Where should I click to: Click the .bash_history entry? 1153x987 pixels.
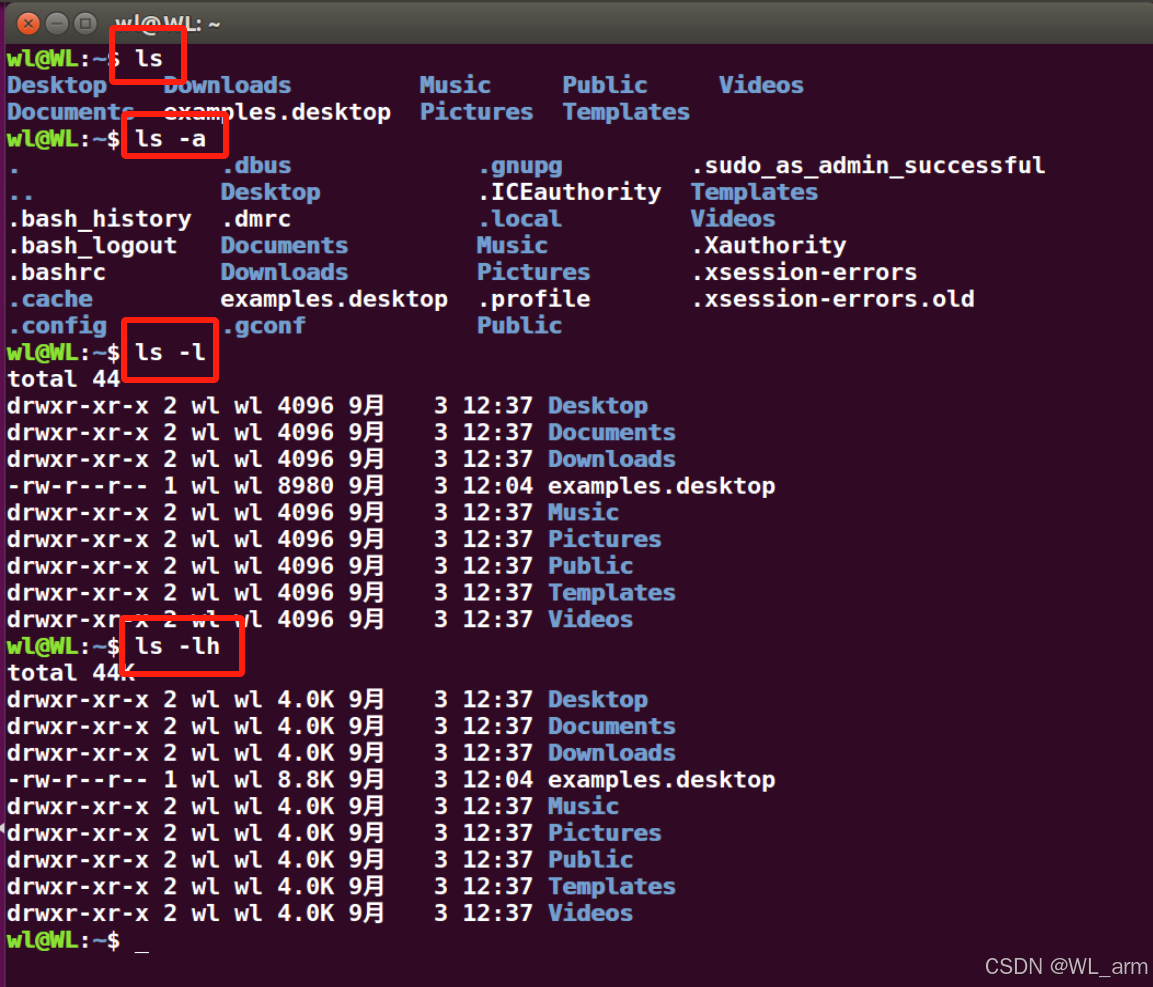(x=99, y=219)
